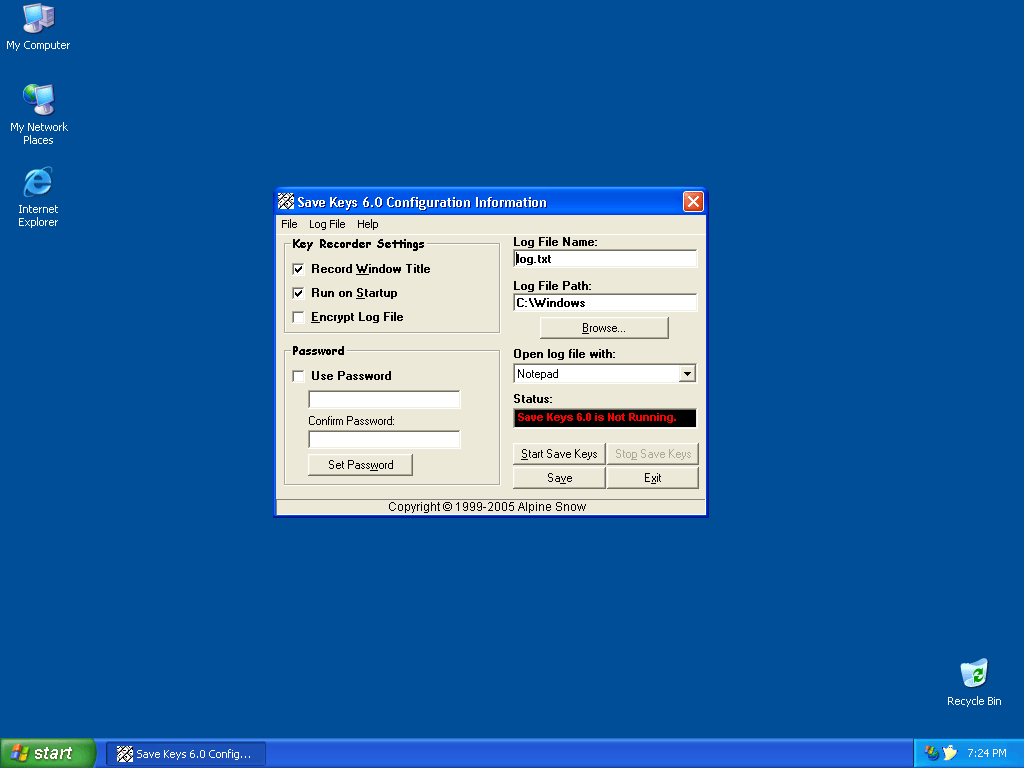Image resolution: width=1024 pixels, height=768 pixels.
Task: Open the My Computer desktop icon
Action: coord(38,20)
